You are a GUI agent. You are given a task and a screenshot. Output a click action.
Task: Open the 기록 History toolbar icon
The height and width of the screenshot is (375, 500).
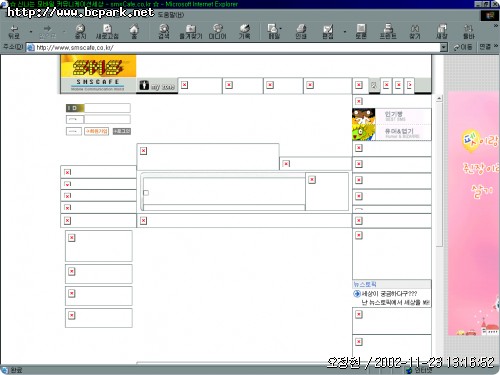point(244,32)
